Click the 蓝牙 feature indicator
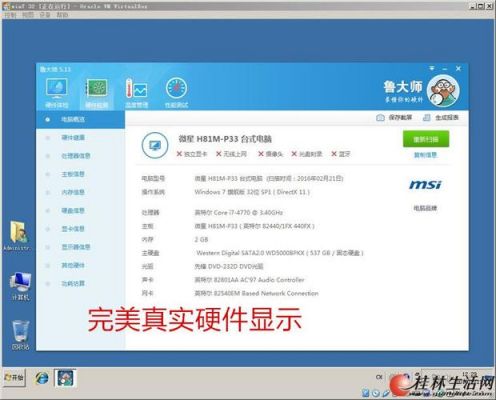 (341, 154)
